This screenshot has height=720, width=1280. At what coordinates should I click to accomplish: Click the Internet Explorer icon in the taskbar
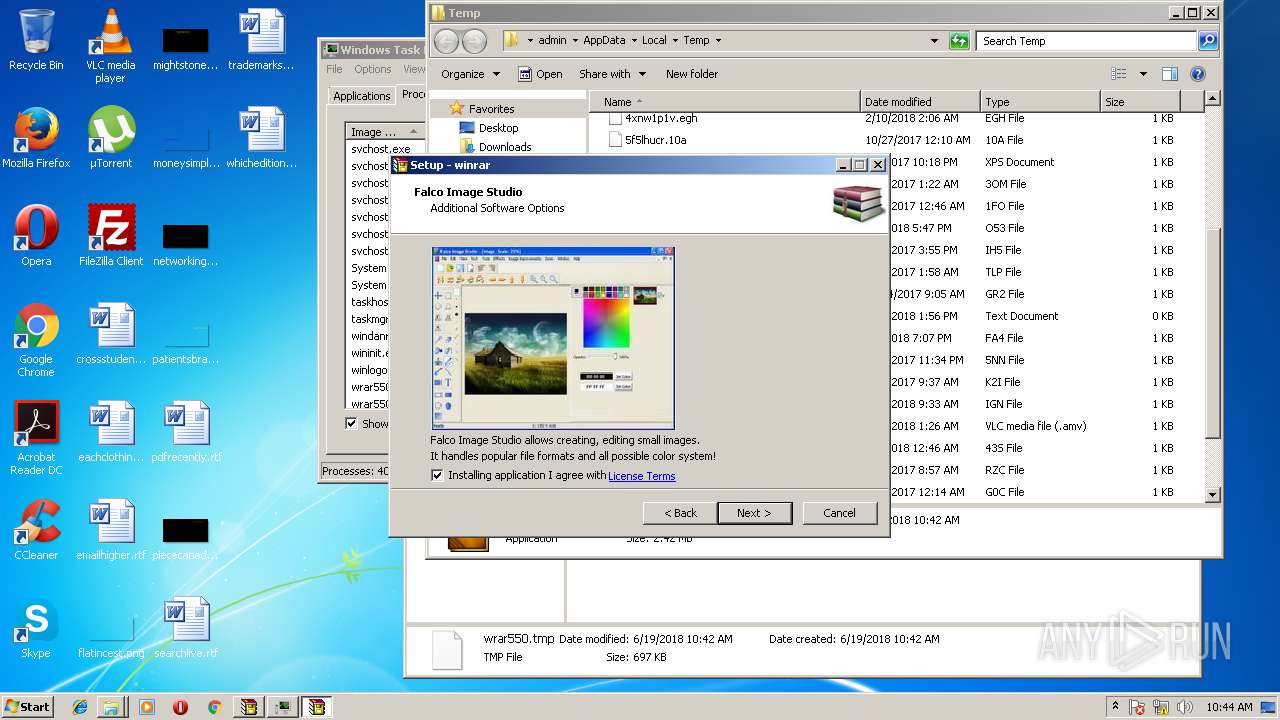coord(80,707)
